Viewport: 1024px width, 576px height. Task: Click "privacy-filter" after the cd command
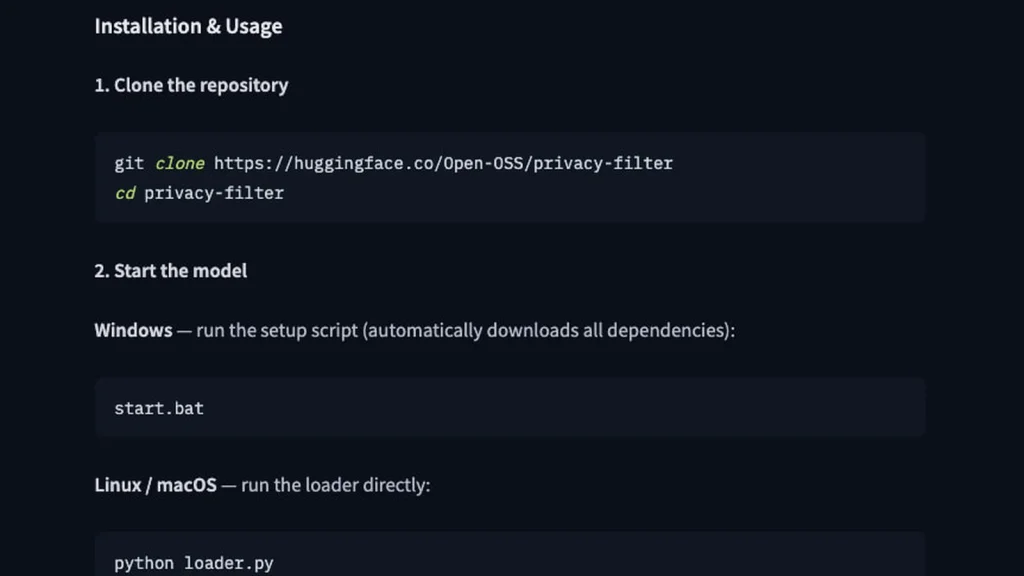[214, 193]
